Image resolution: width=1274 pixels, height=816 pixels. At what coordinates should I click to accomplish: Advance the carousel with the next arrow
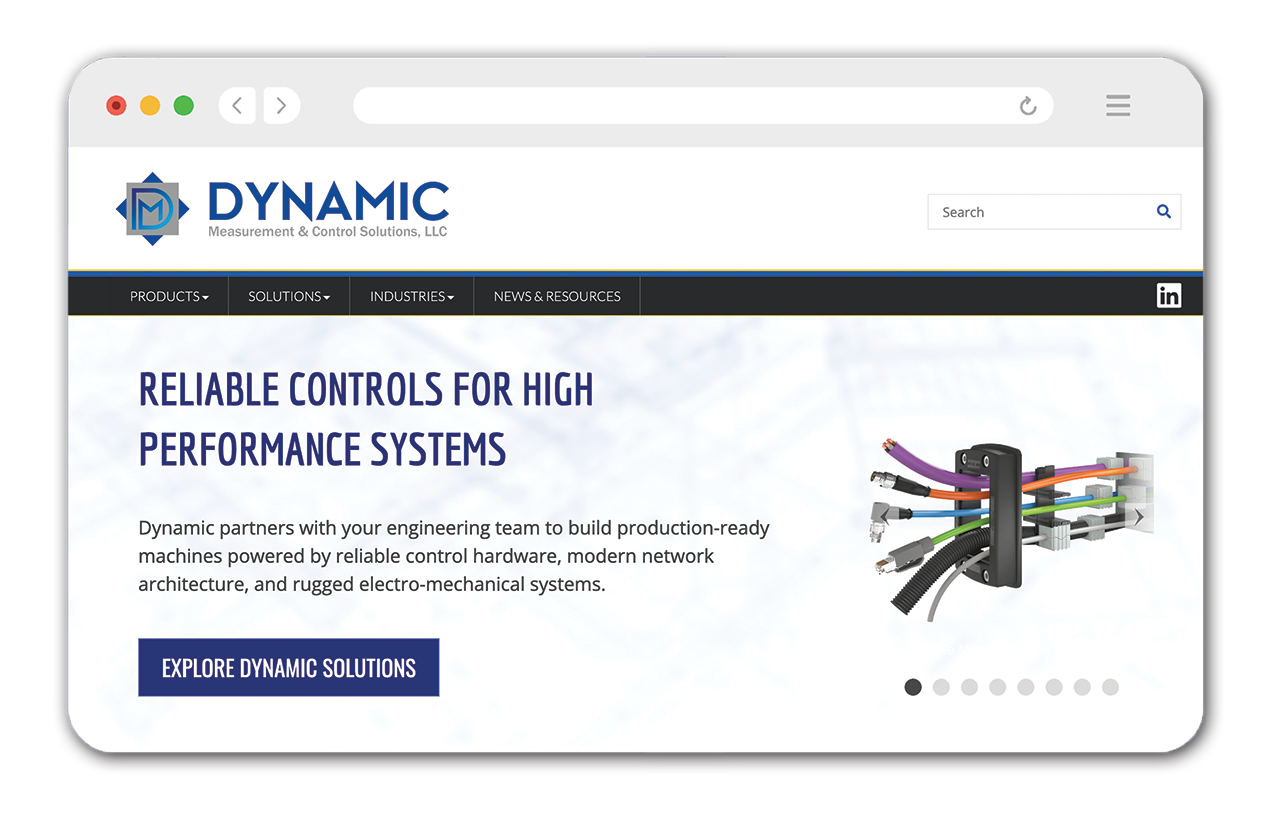coord(1139,517)
